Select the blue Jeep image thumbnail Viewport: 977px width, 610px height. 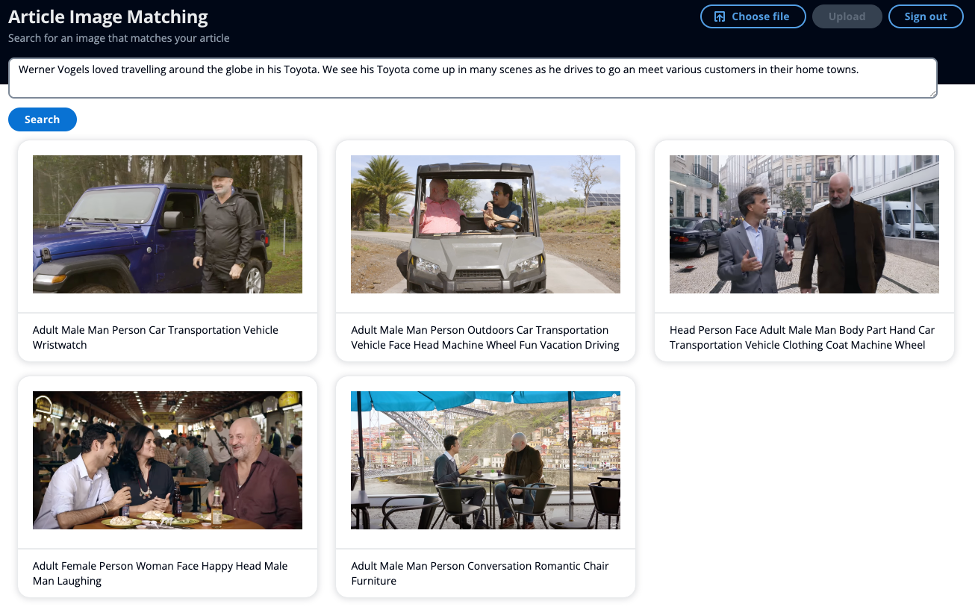coord(168,224)
